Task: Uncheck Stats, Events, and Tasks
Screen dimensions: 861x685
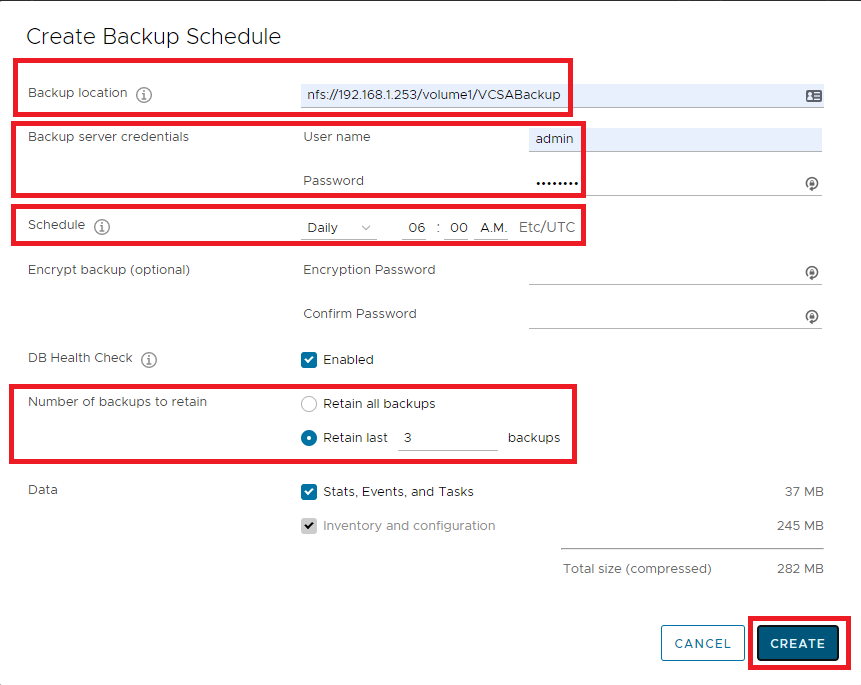Action: [x=309, y=492]
